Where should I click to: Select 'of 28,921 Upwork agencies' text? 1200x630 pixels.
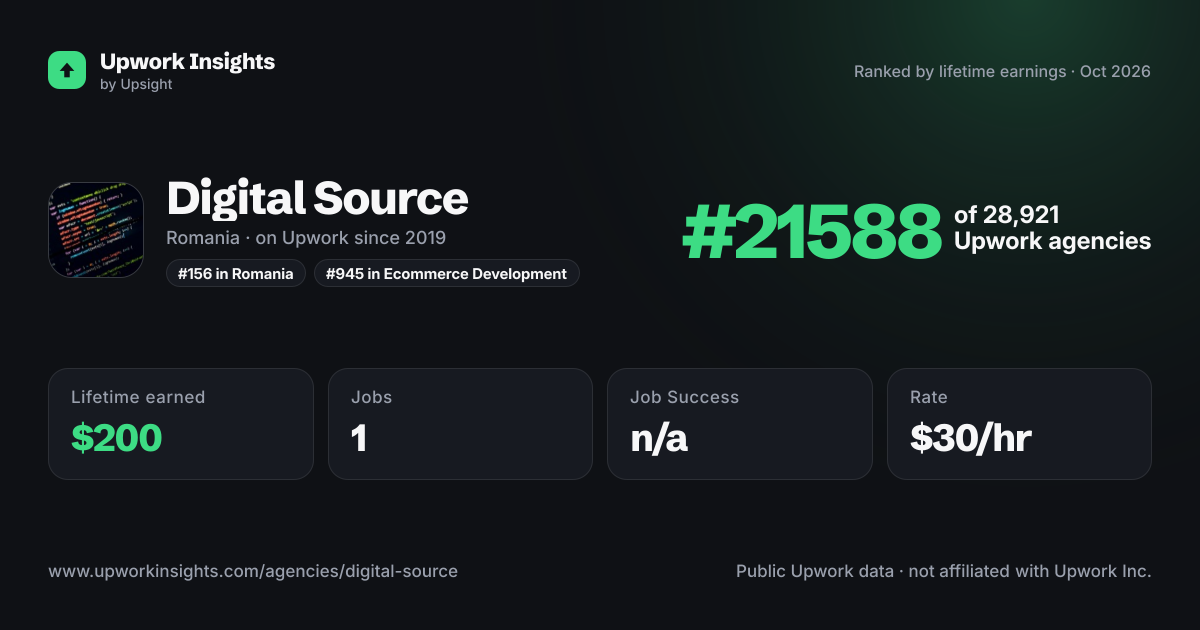pos(1052,228)
